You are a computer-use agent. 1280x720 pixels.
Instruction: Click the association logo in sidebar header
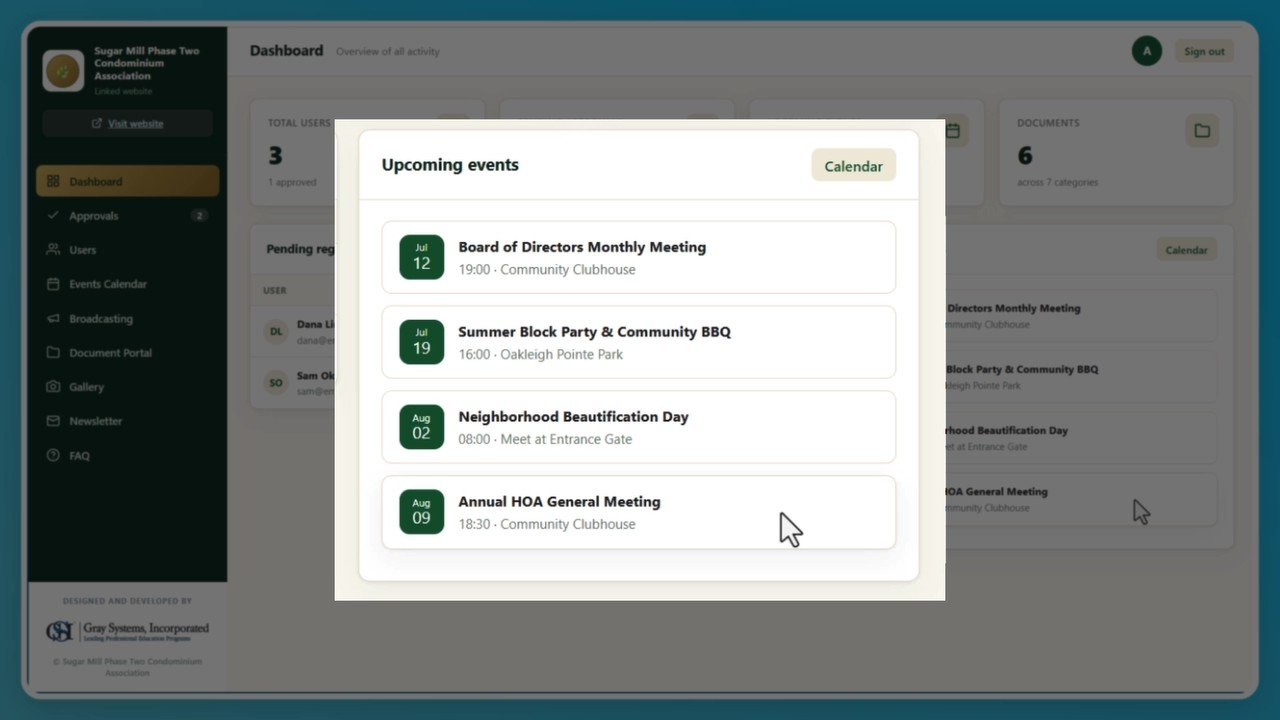tap(63, 71)
